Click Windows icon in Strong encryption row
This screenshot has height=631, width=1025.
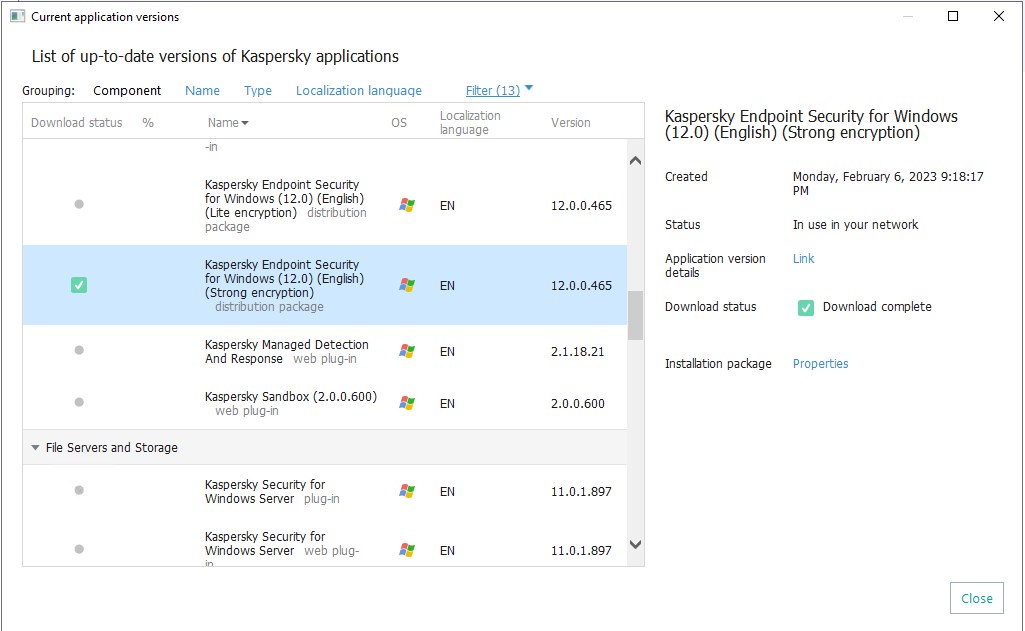coord(407,285)
